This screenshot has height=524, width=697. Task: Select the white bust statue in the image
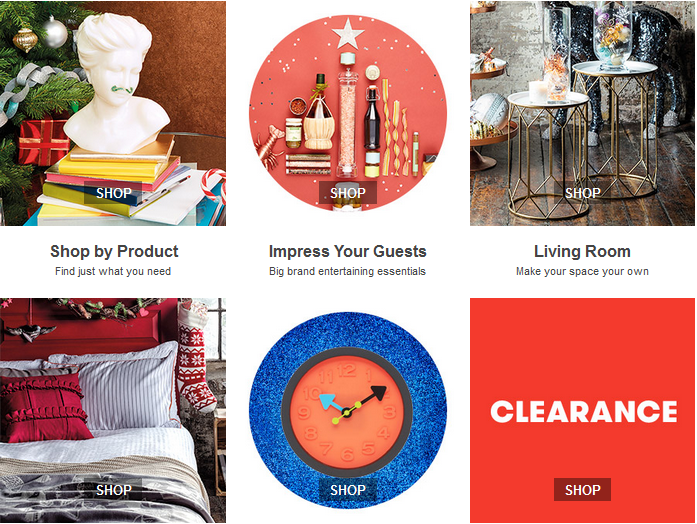pyautogui.click(x=116, y=84)
